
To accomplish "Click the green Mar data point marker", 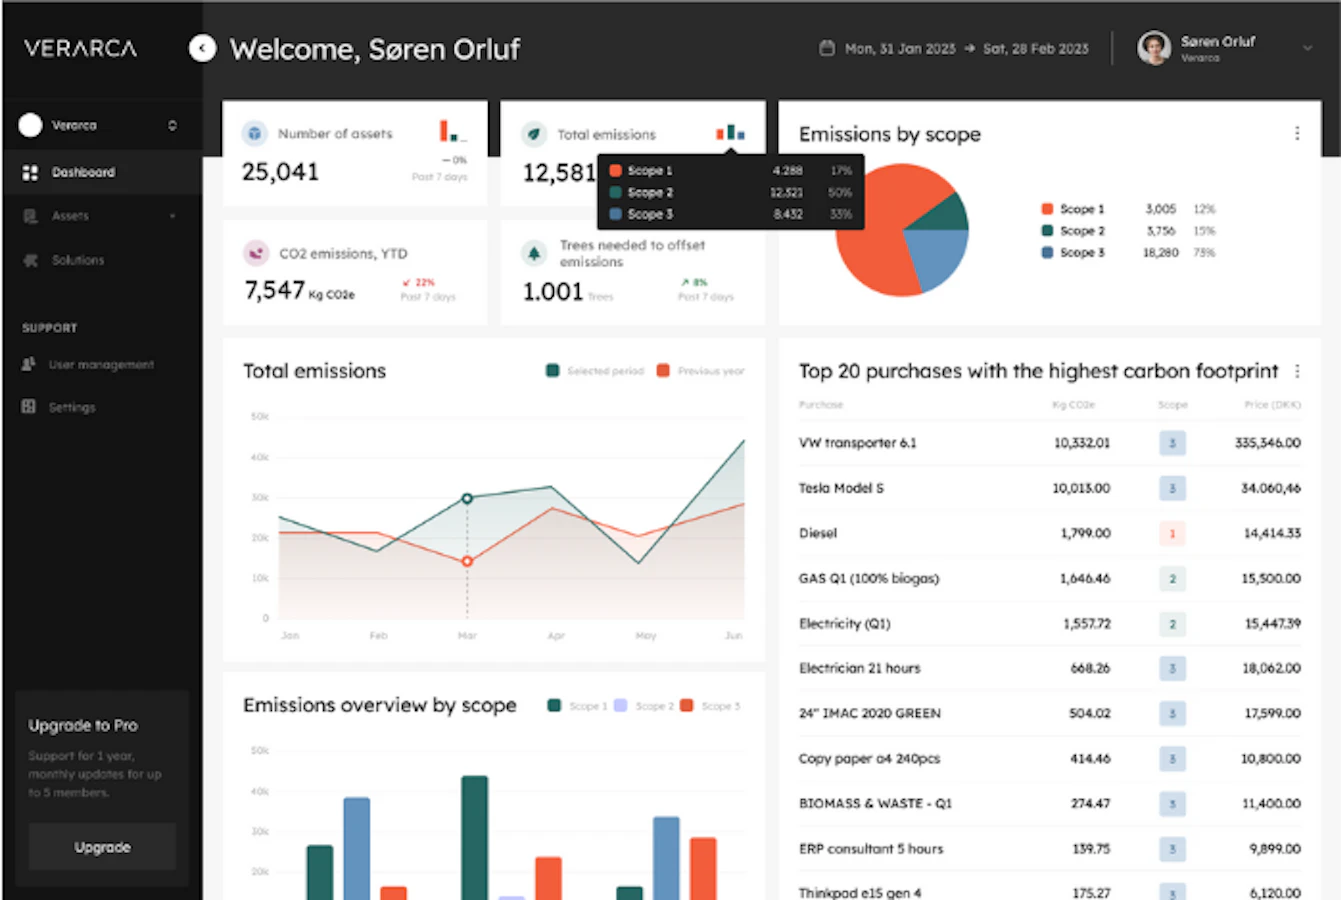I will click(467, 498).
